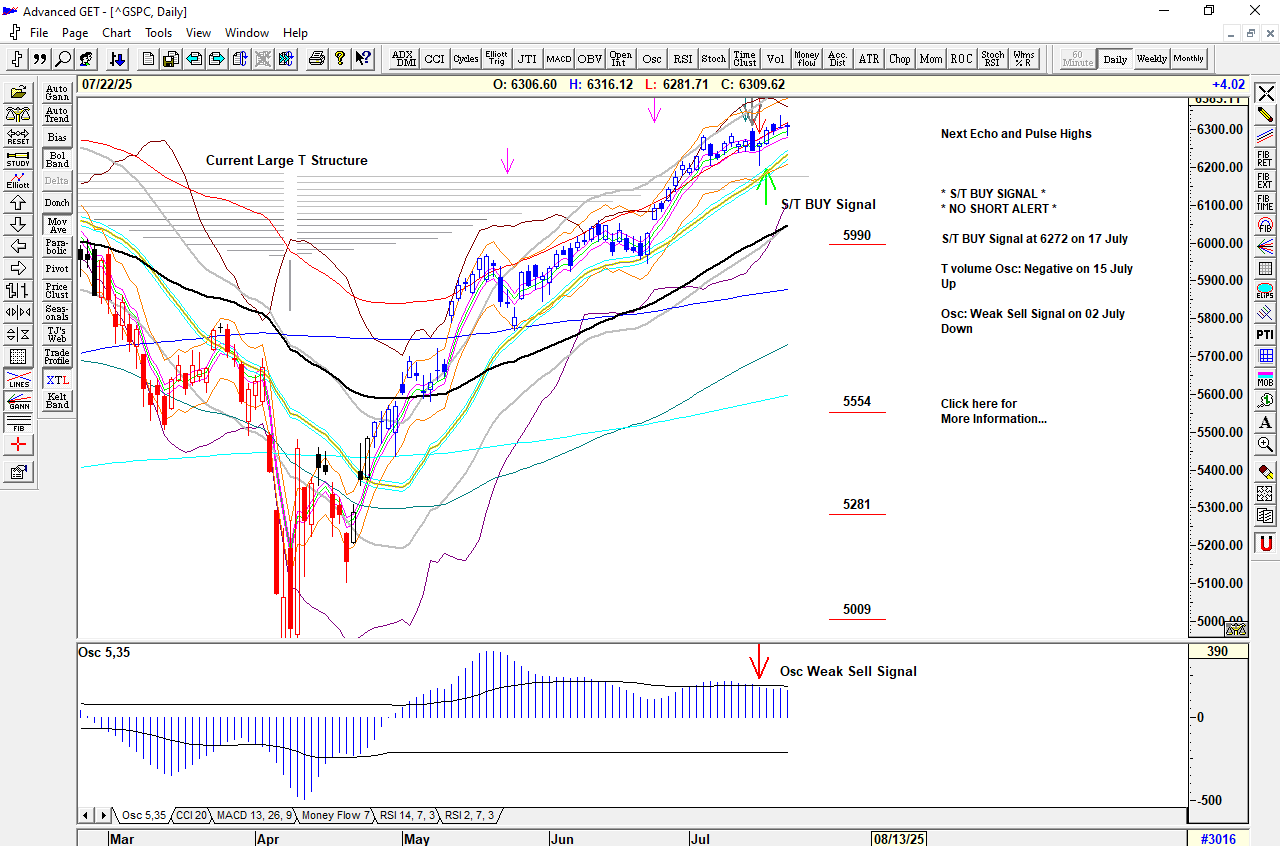Select the Elliott wave tool in left sidebar

[x=18, y=181]
